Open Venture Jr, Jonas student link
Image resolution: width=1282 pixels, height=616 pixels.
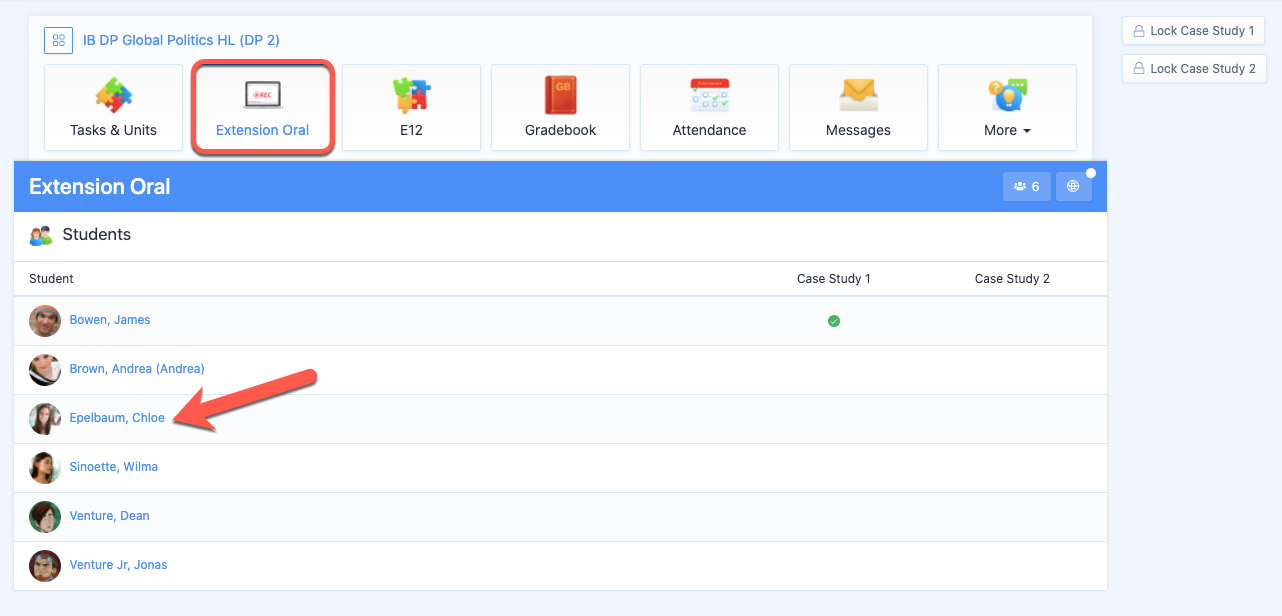coord(118,565)
